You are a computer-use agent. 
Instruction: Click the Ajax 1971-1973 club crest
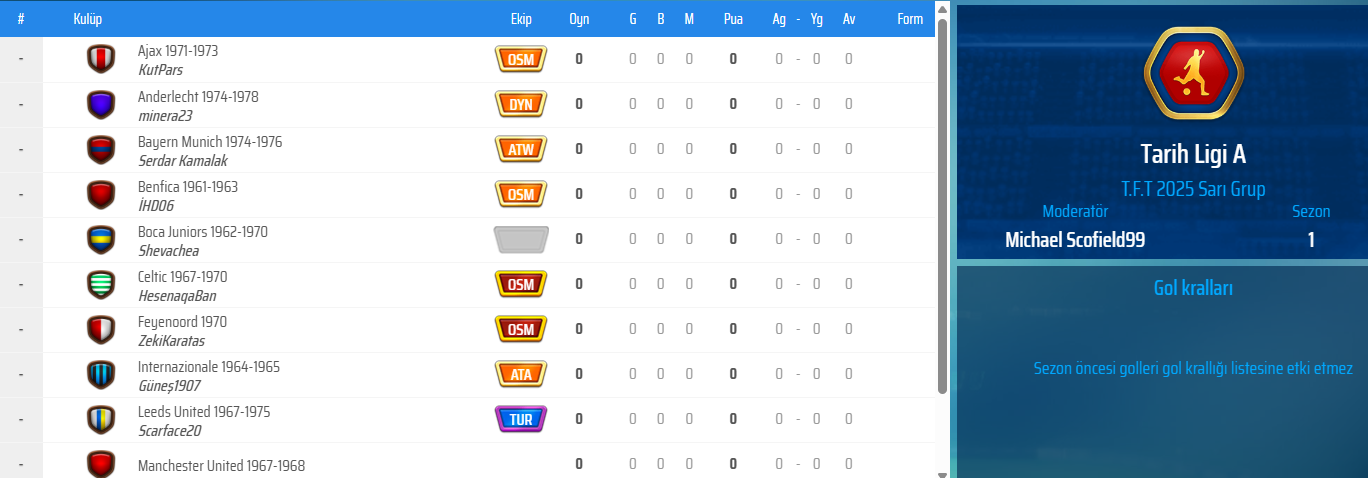(102, 59)
